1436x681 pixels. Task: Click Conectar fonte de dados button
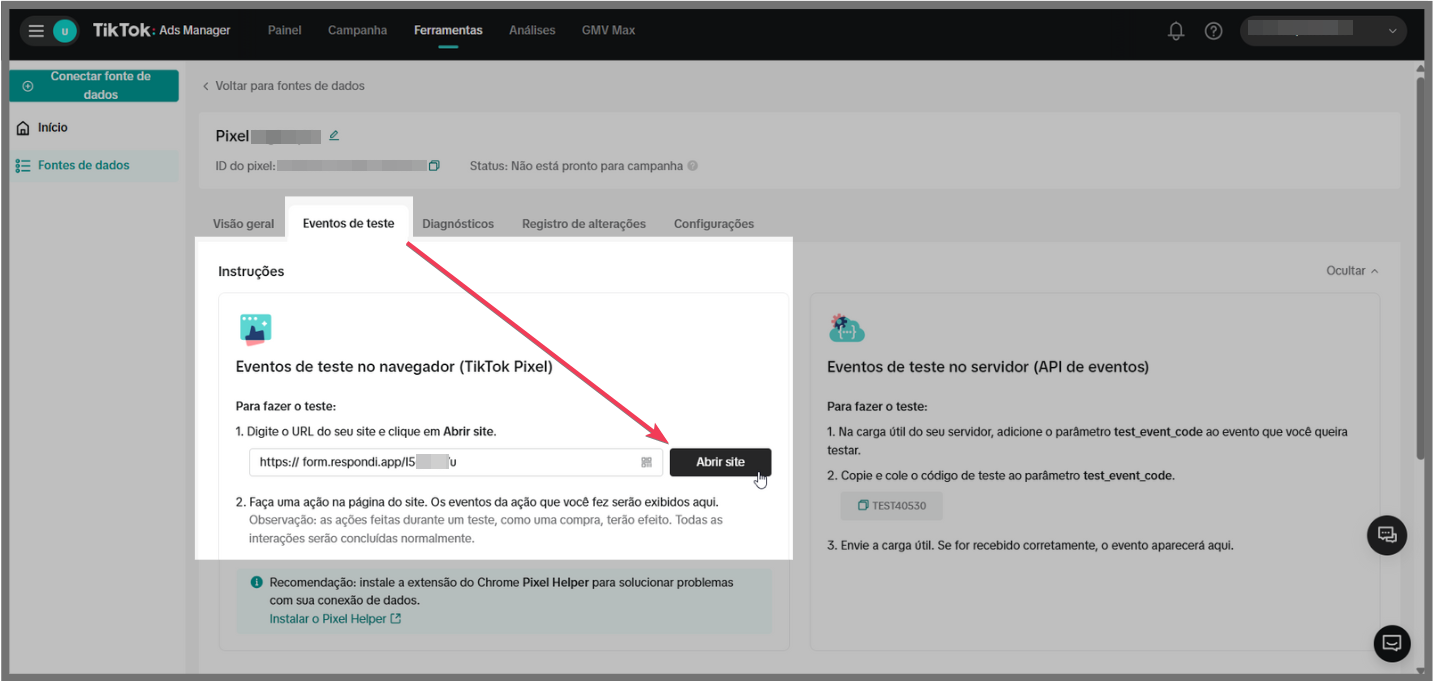tap(94, 86)
